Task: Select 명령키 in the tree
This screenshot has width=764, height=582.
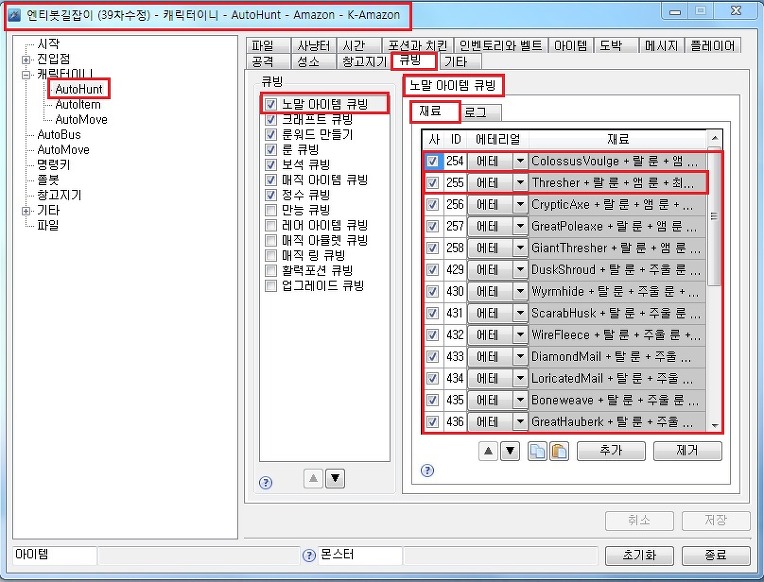Action: click(54, 165)
